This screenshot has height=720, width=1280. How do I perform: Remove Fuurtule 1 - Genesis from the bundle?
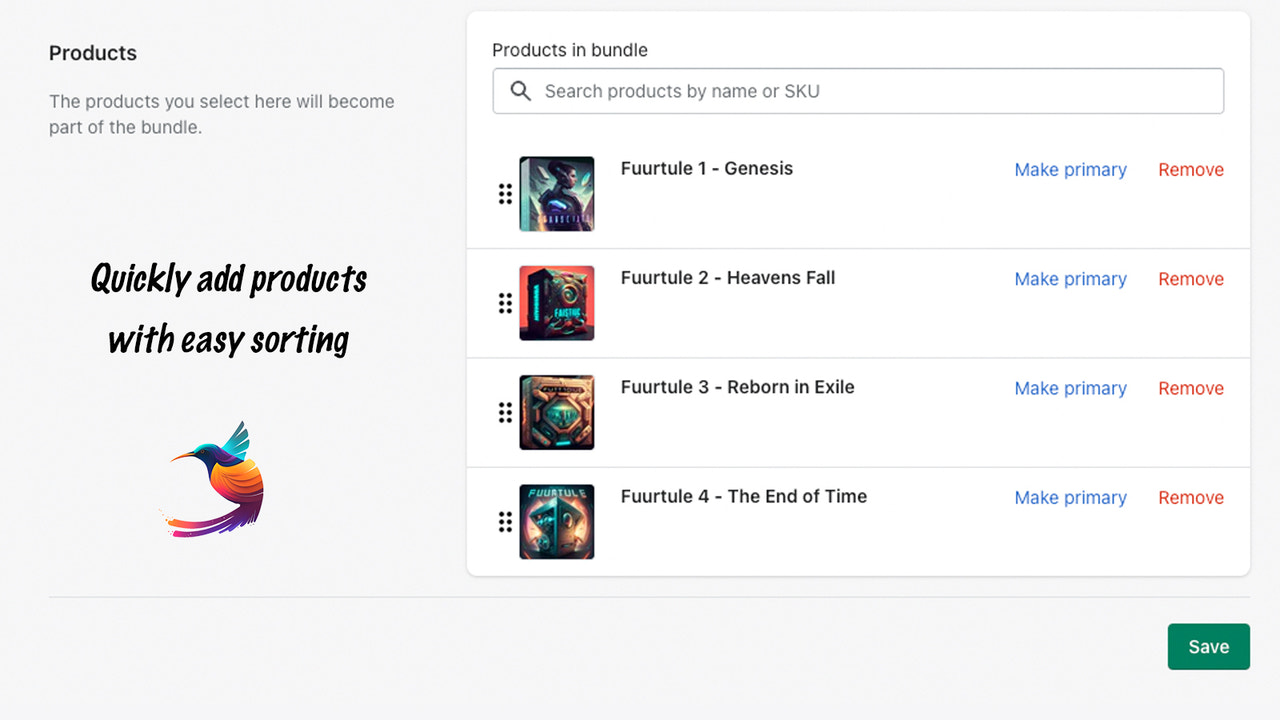(1190, 169)
